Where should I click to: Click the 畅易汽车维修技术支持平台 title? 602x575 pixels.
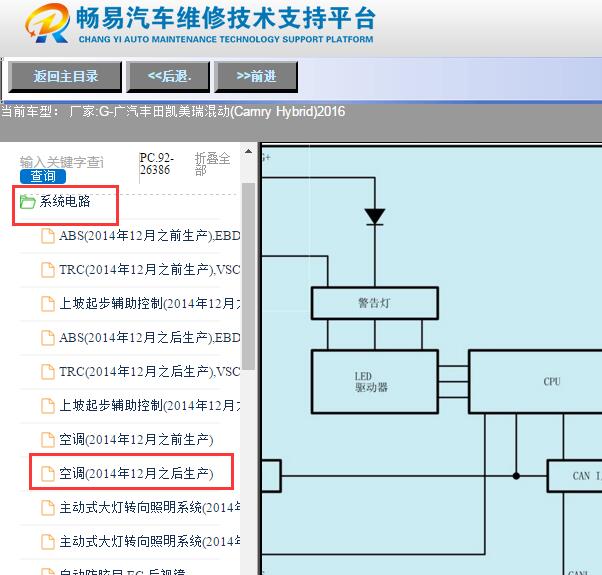click(225, 18)
